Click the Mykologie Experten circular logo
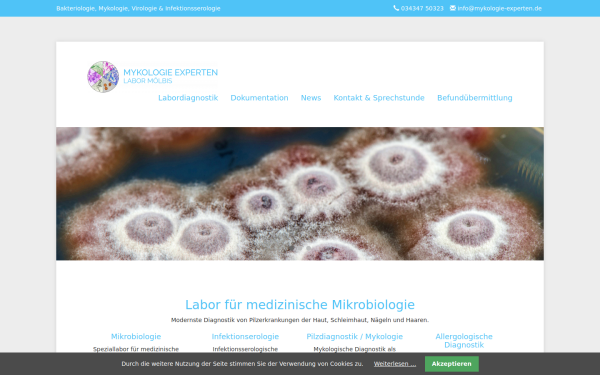 tap(103, 77)
